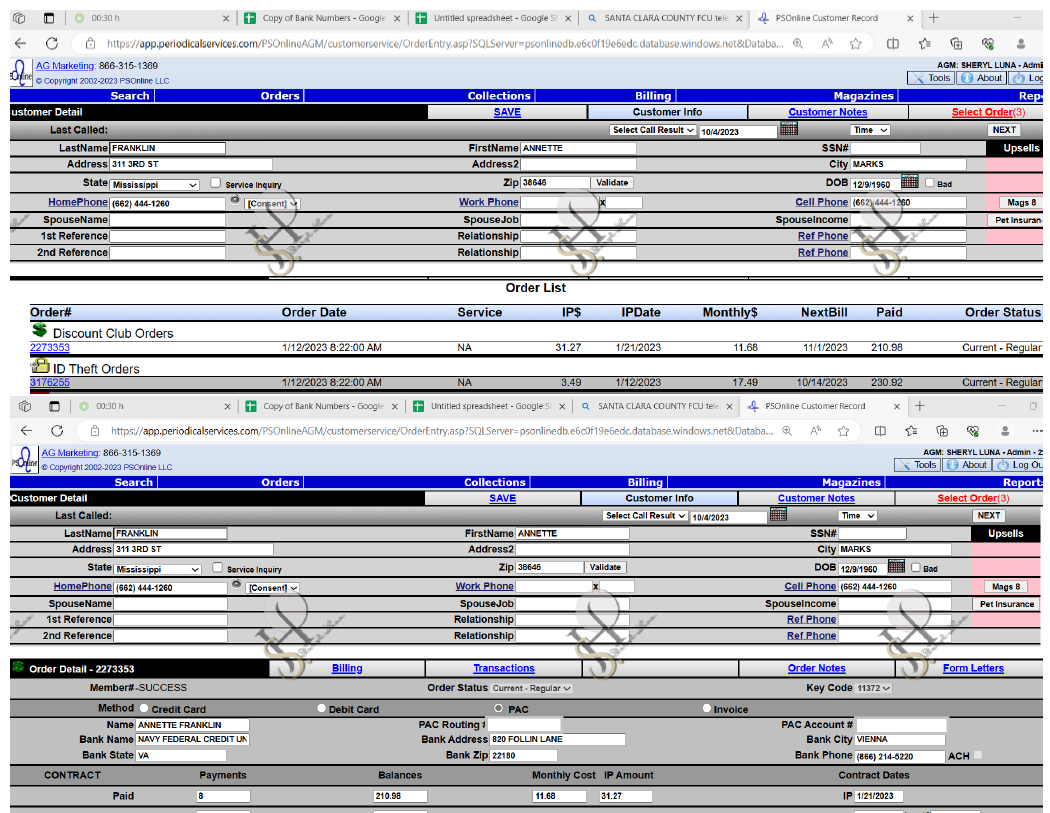Click the Mags 8 upsell button in lower window
Image resolution: width=1050 pixels, height=813 pixels.
pos(1006,587)
